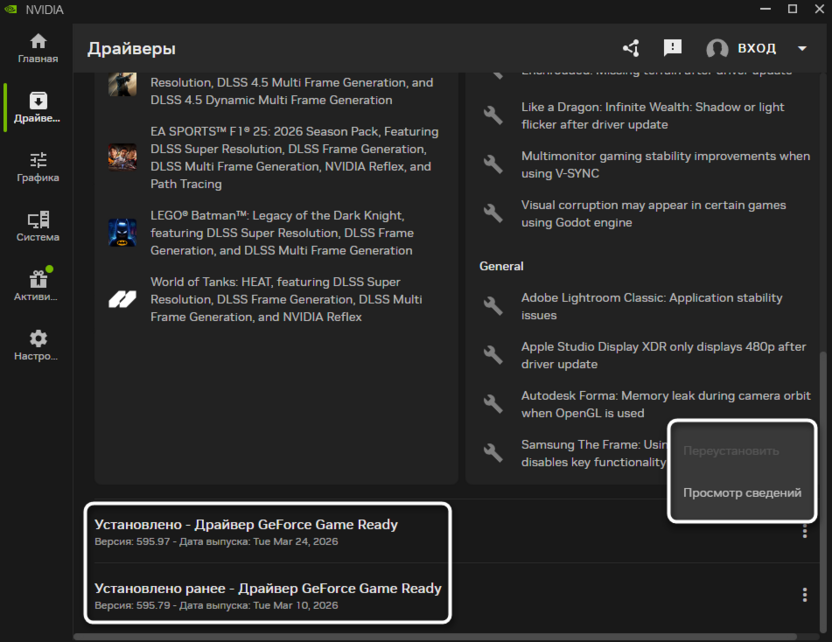Click wrench icon for Adobe Lightroom Classic
Viewport: 832px width, 642px height.
[493, 306]
